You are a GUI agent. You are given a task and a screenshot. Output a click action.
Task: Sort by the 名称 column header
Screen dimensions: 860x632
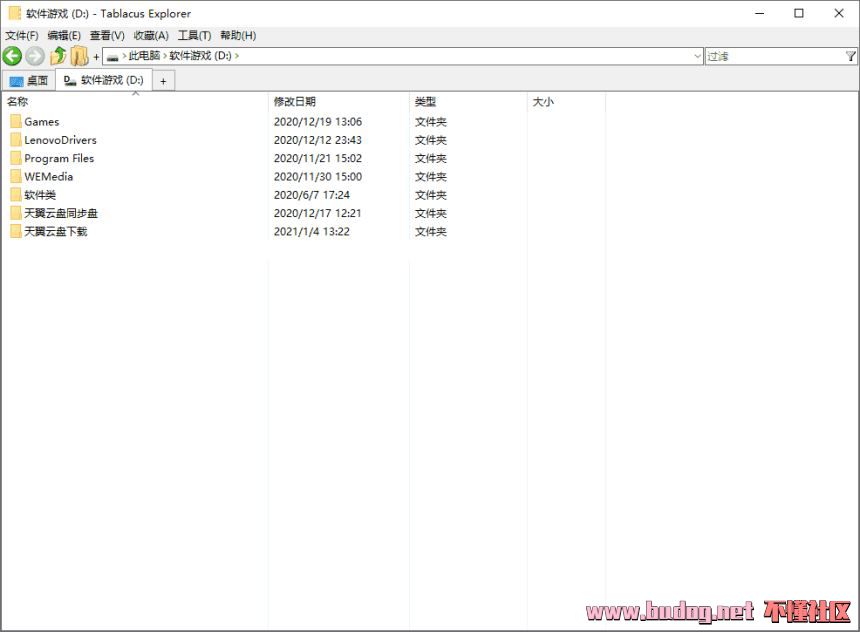pos(135,101)
